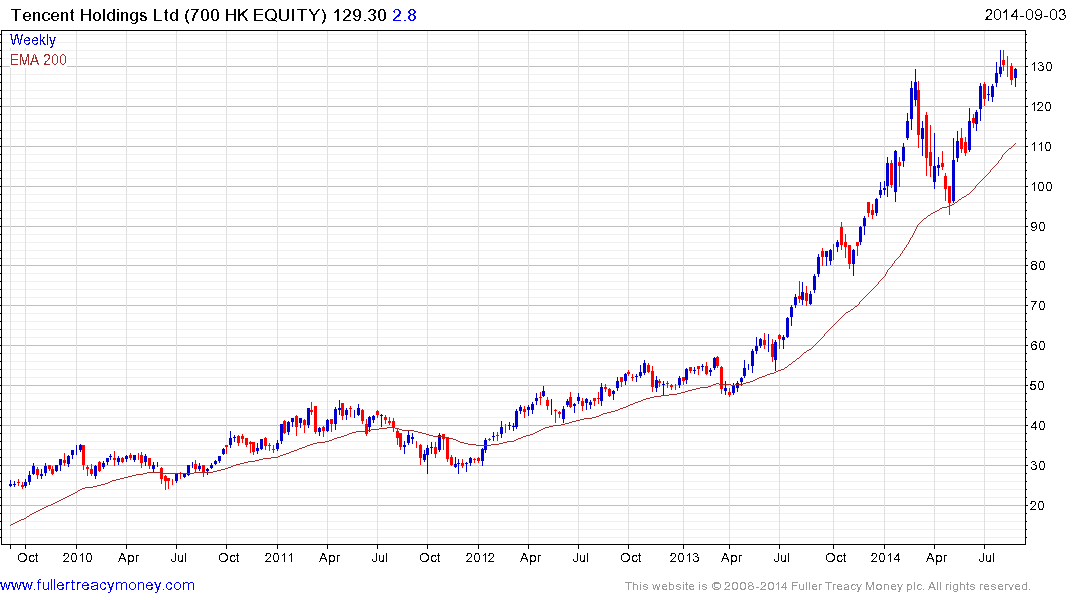Click the Tencent Holdings Ltd chart title
Screen dimensions: 1075x600
click(x=169, y=15)
